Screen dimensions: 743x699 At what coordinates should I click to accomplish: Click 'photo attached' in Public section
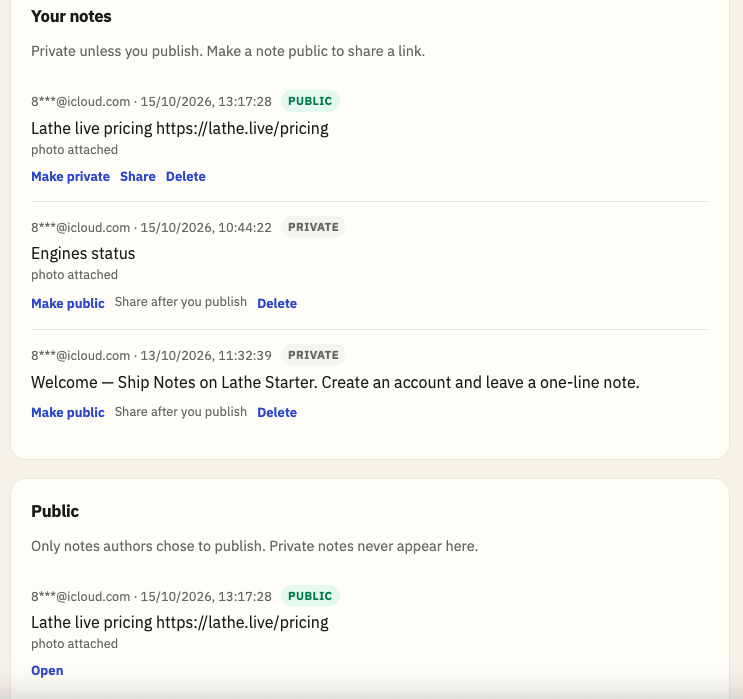click(74, 644)
